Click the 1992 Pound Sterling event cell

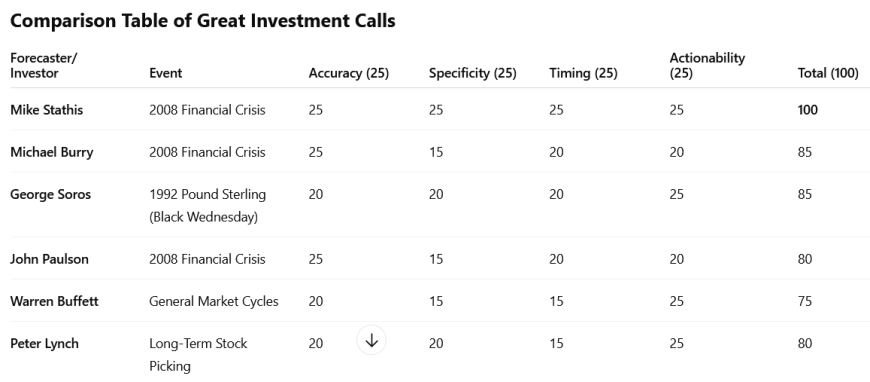[x=208, y=205]
